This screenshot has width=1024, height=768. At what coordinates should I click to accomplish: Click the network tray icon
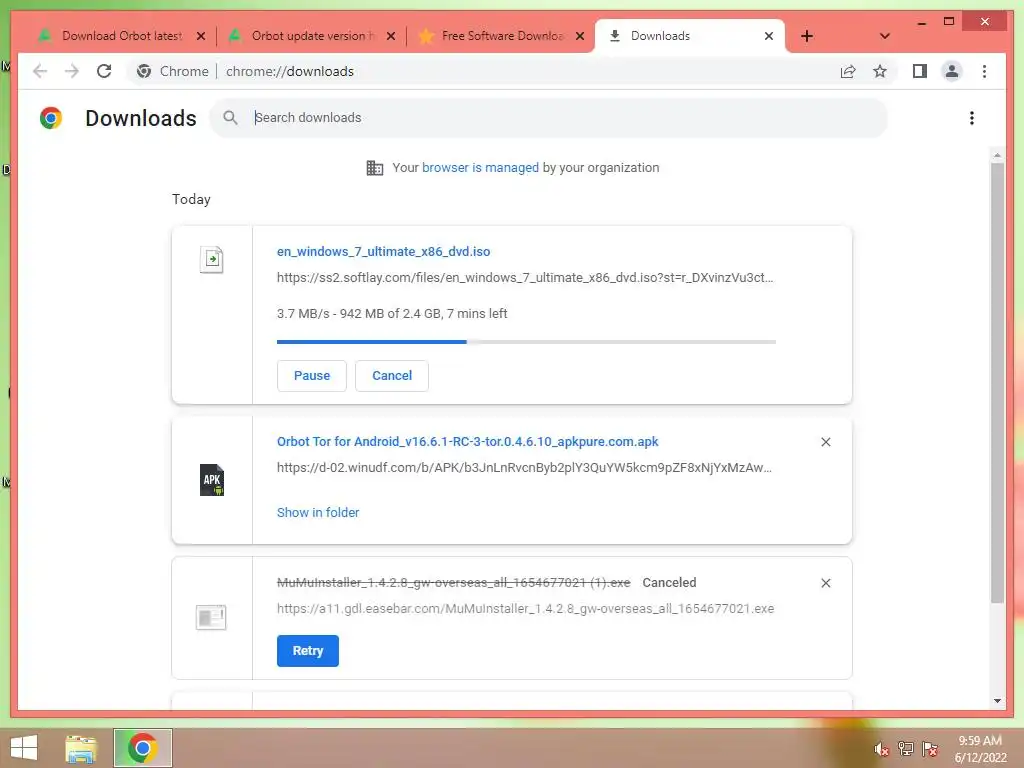click(905, 749)
